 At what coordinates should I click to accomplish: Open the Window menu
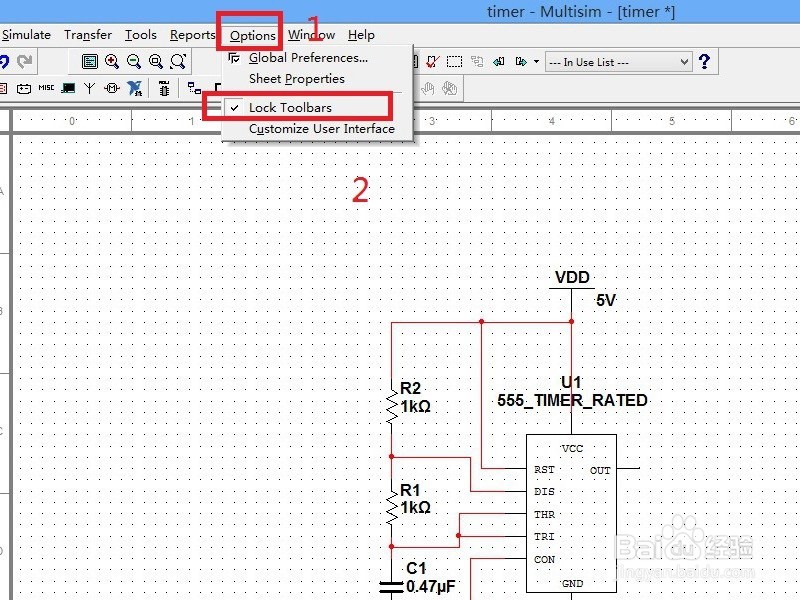point(311,35)
